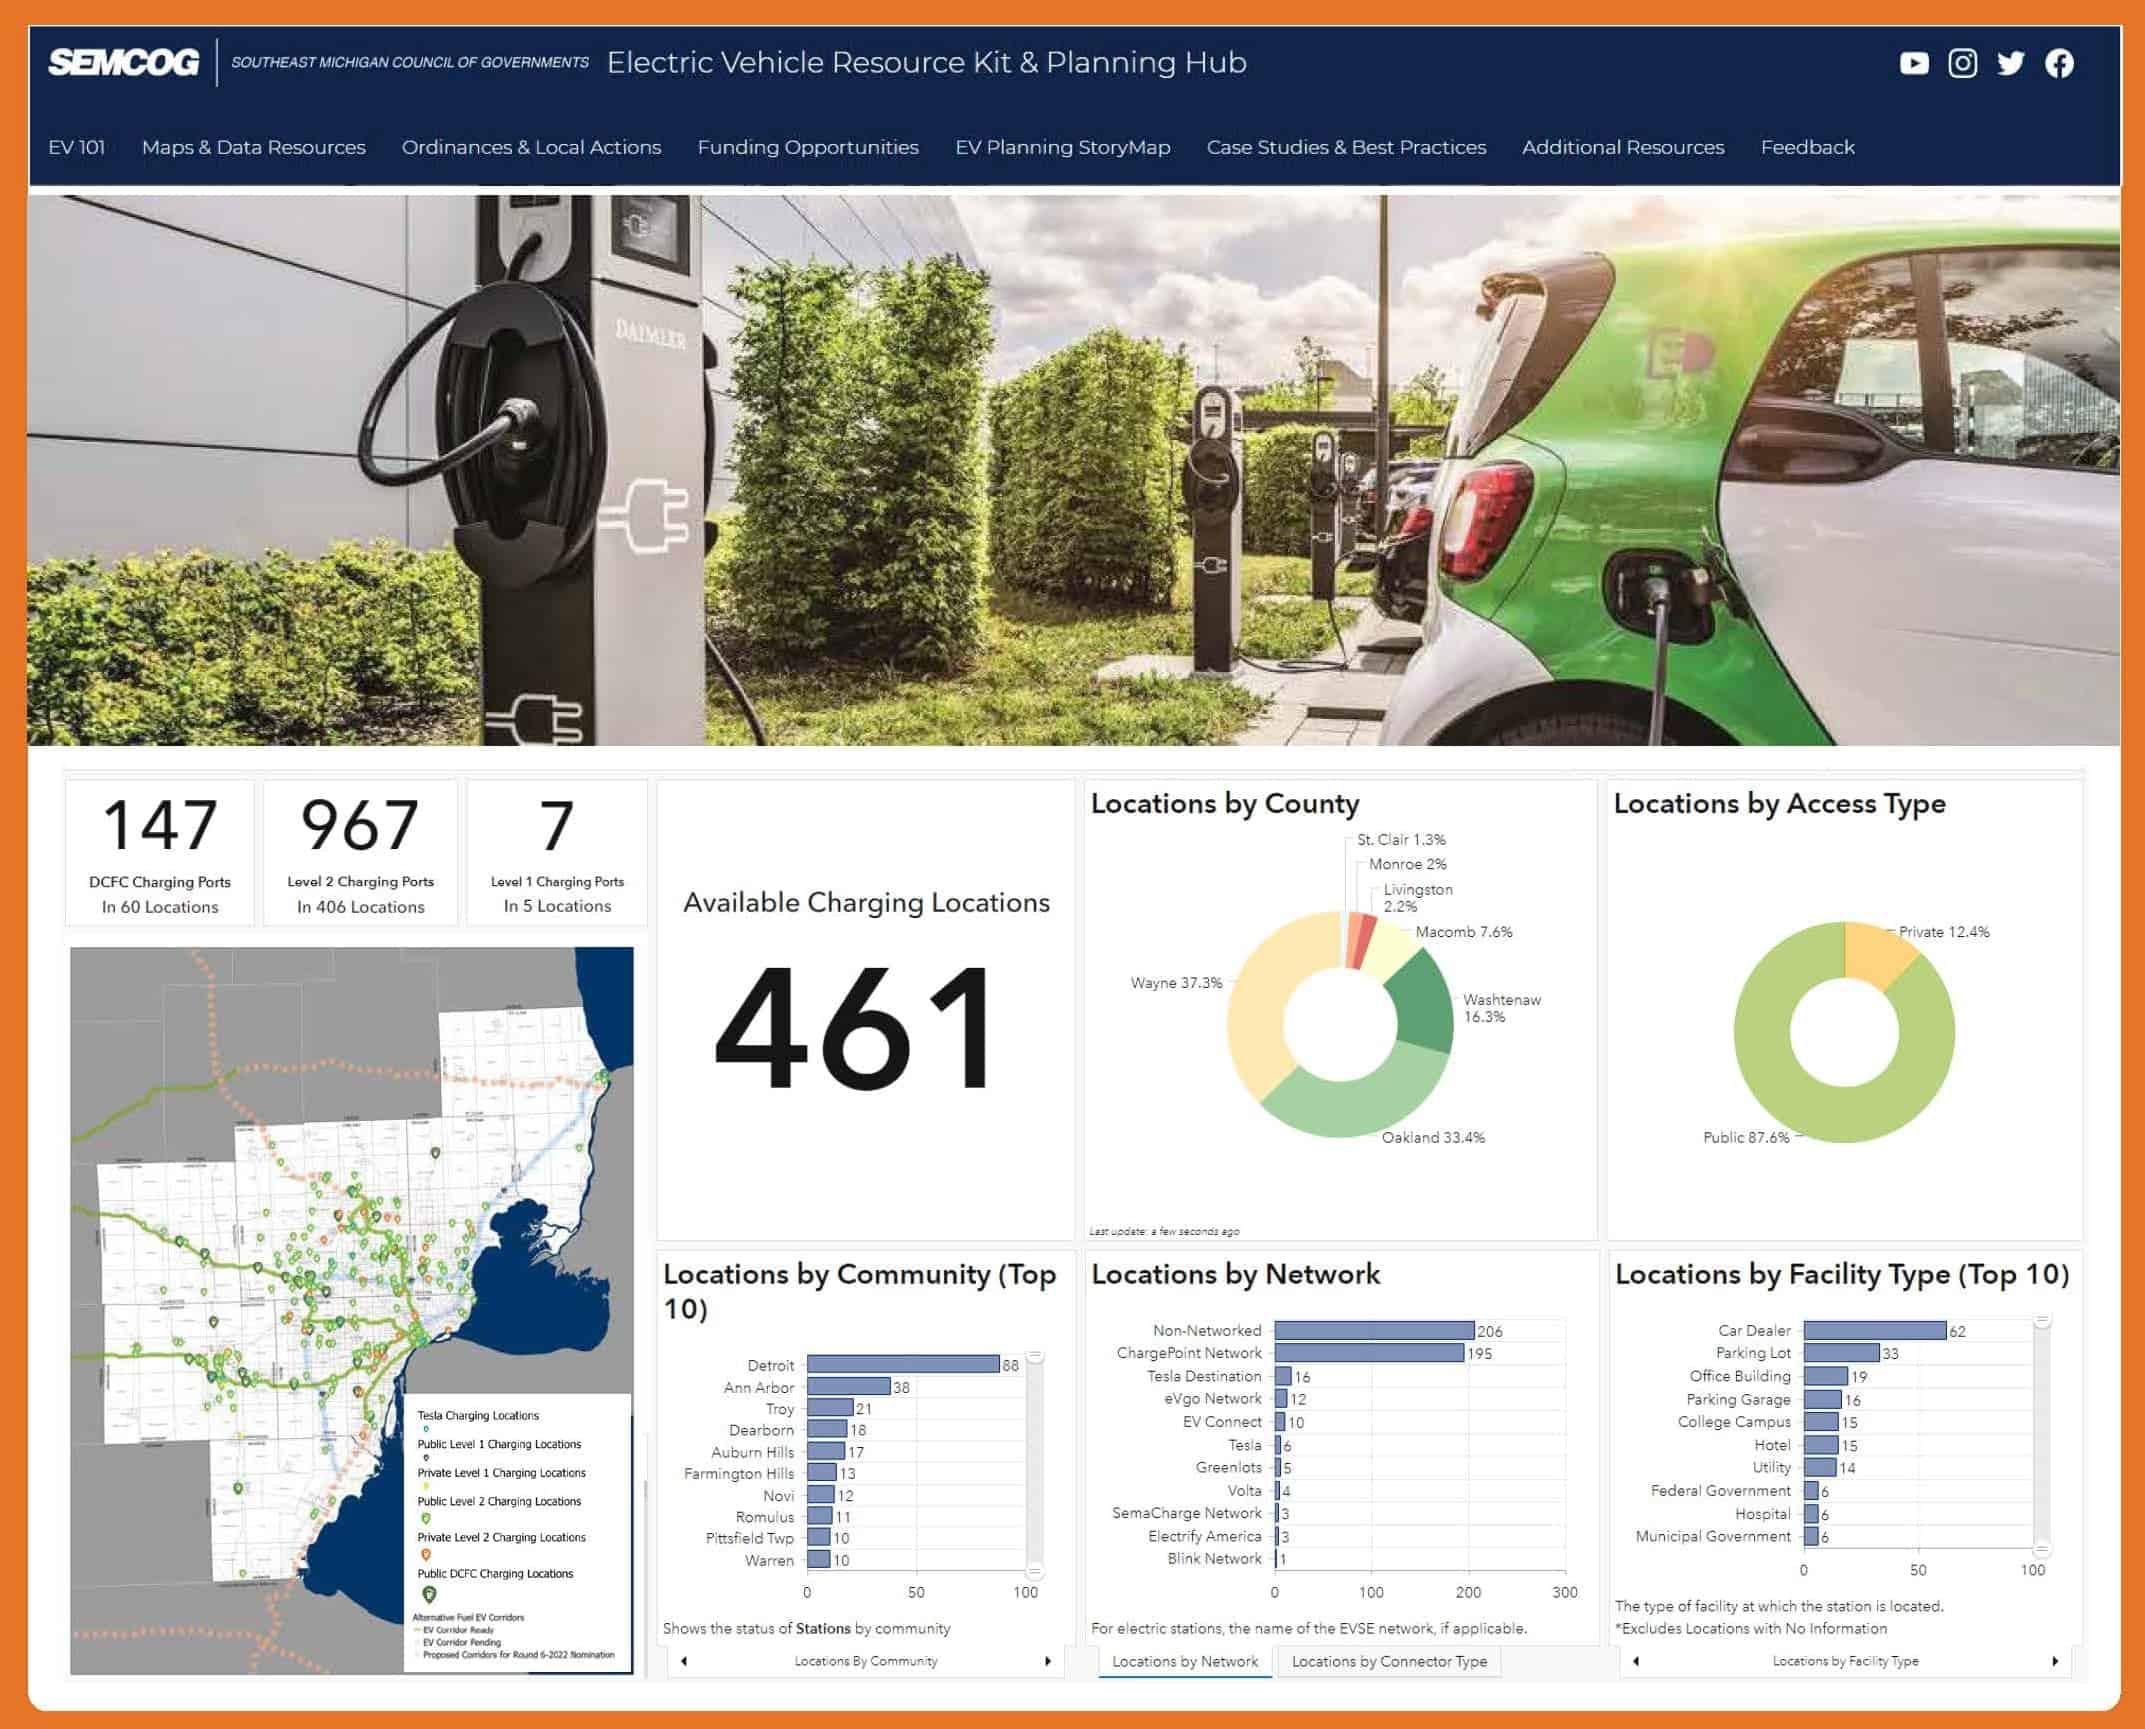Click the 7 Level 1 Charging Ports card
Screen dimensions: 2145x1729
tap(557, 852)
